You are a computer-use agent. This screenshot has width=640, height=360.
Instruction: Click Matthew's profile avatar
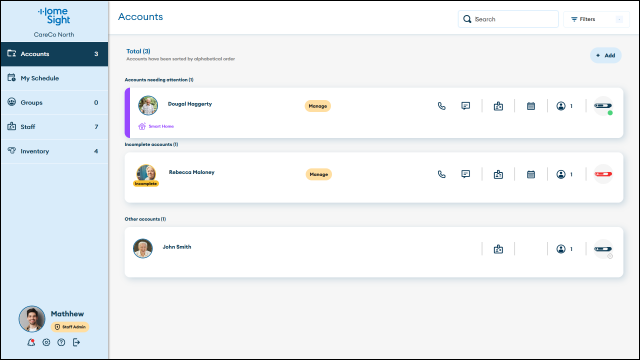(x=32, y=319)
